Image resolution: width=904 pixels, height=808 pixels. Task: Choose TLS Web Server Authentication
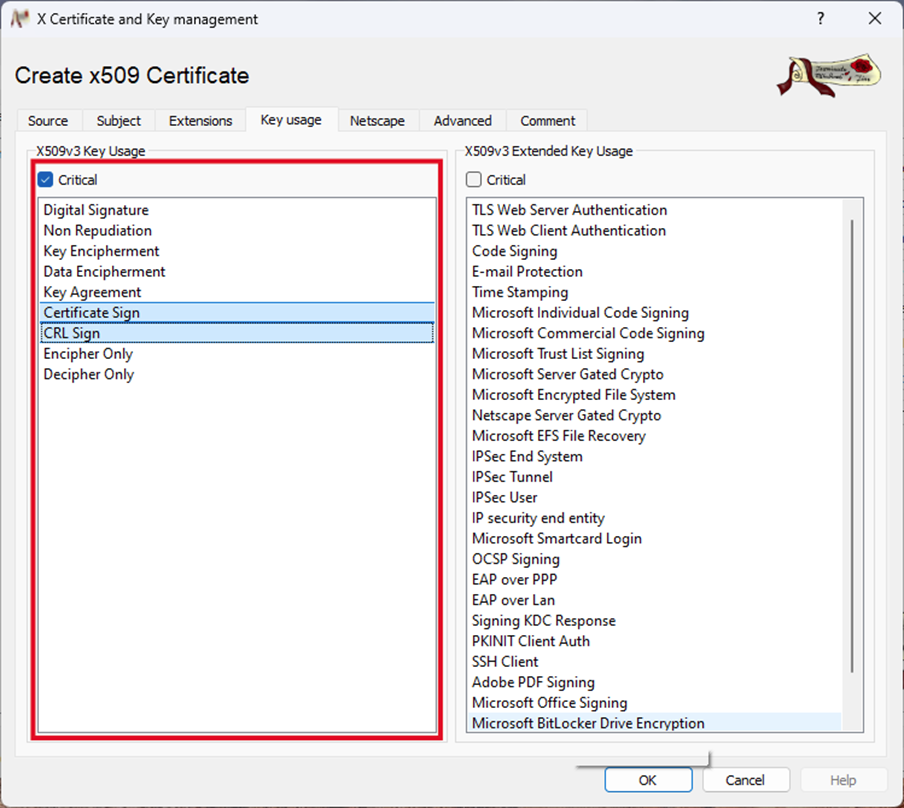pyautogui.click(x=569, y=210)
